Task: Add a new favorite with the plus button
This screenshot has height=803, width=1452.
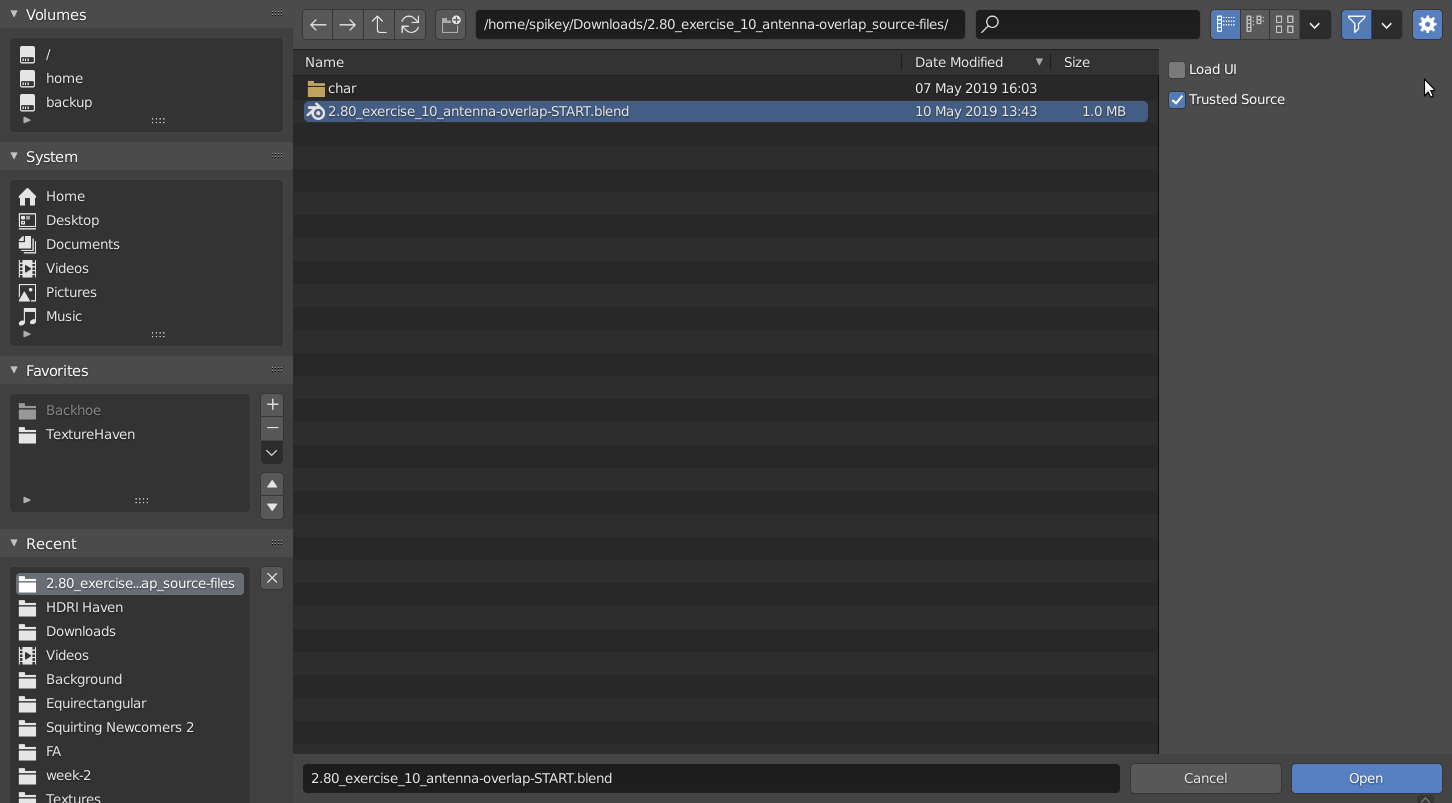Action: [271, 404]
